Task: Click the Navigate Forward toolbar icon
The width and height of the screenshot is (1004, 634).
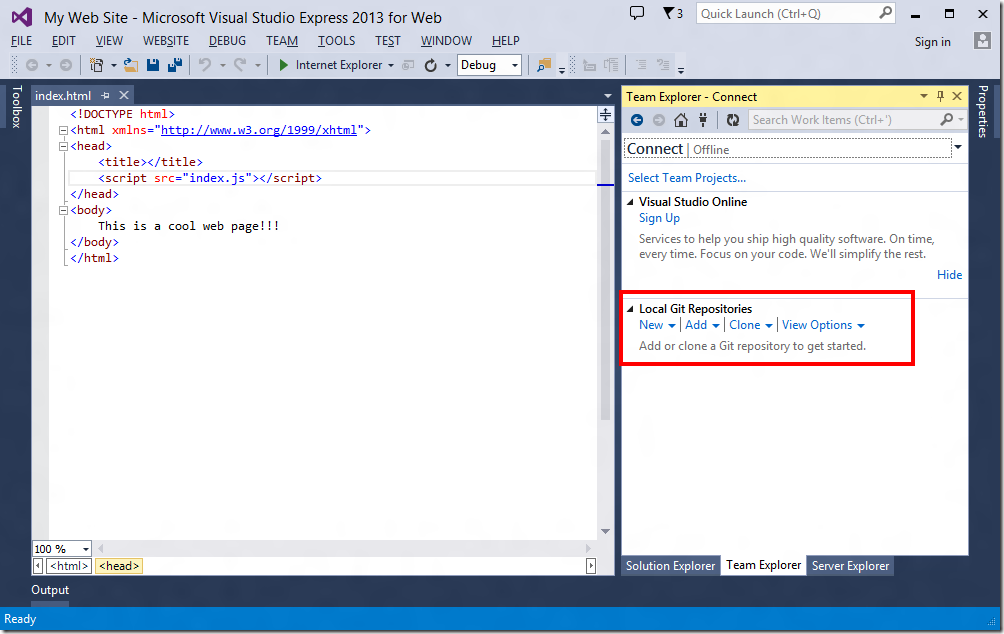Action: pos(66,65)
